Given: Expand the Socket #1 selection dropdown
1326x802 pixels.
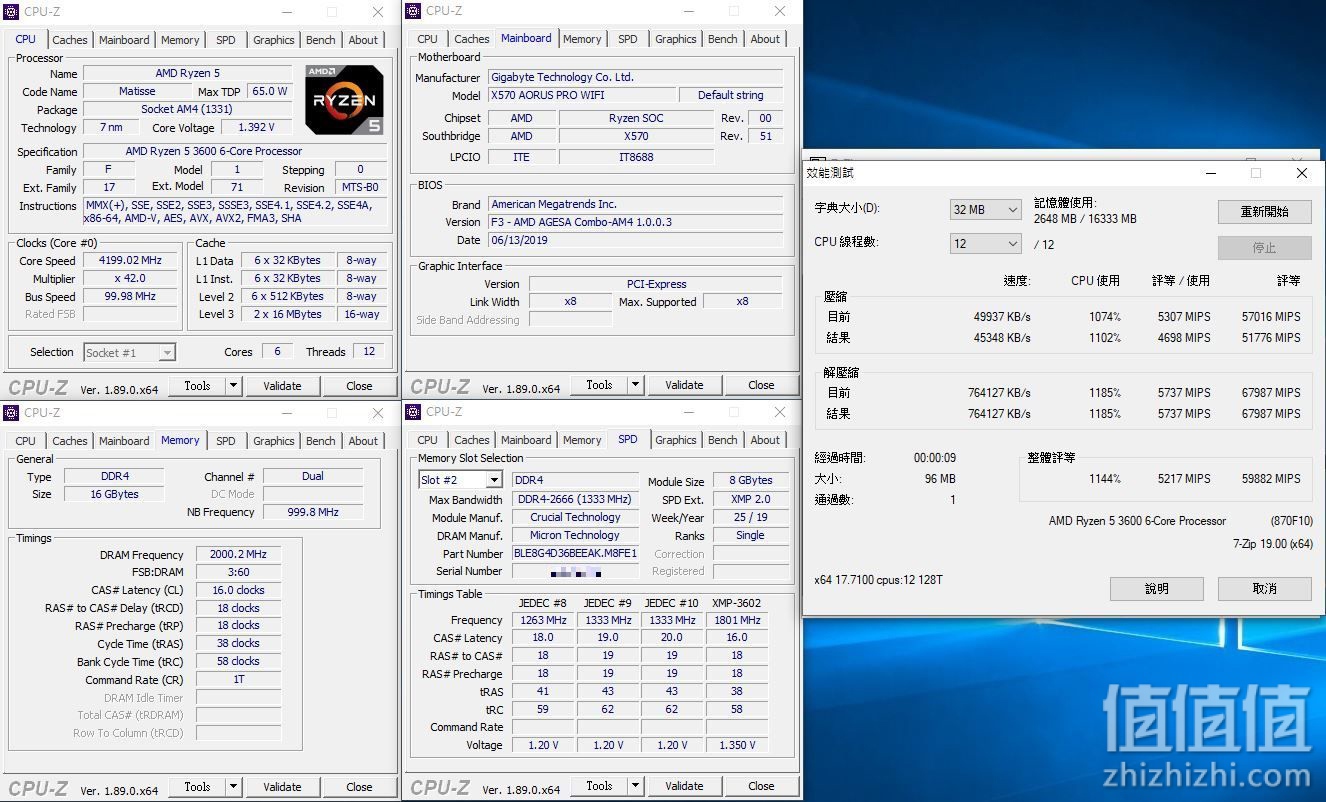Looking at the screenshot, I should click(x=167, y=352).
